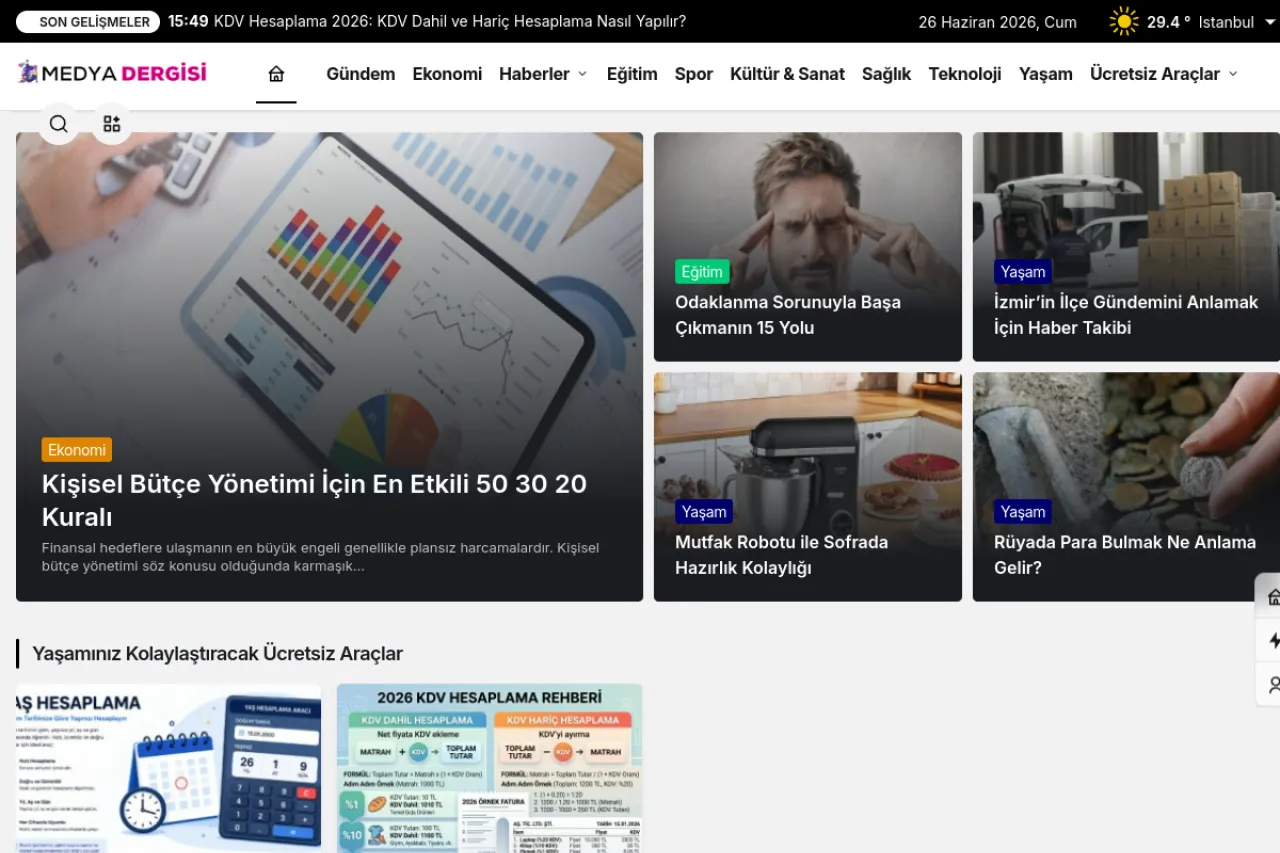This screenshot has height=853, width=1280.
Task: Click the 2026 KDV Hesaplama Rehberi thumbnail
Action: coord(489,768)
